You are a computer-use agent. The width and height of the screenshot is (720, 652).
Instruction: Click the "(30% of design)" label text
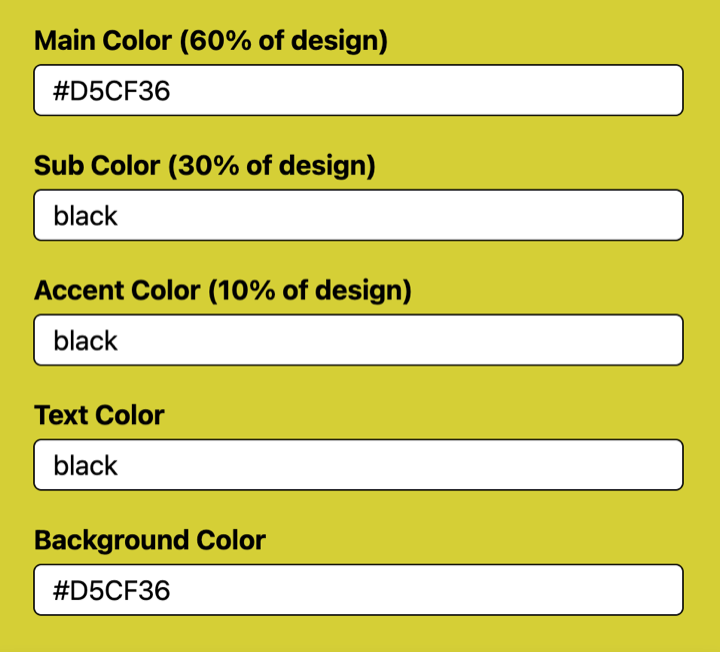coord(272,166)
